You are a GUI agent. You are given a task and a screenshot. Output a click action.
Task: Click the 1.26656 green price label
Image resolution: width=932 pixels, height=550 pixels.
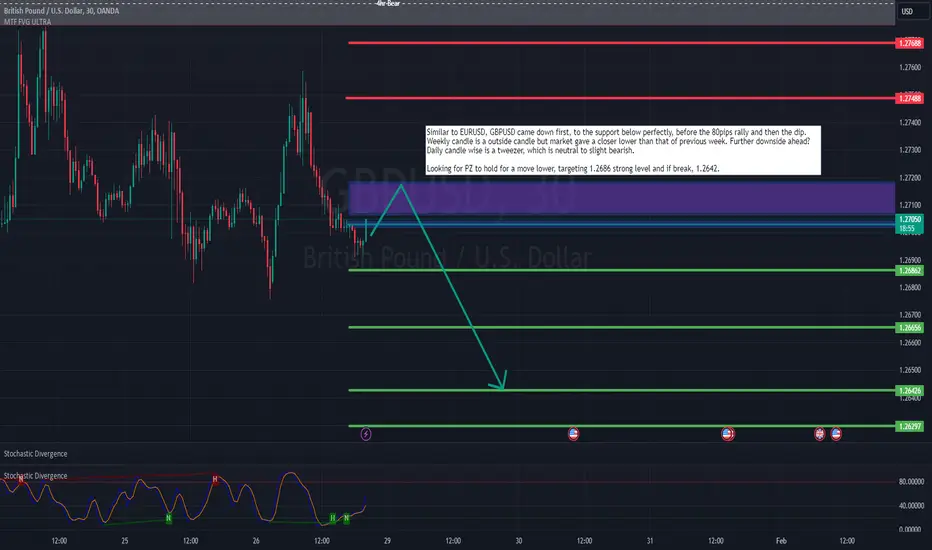tap(909, 328)
